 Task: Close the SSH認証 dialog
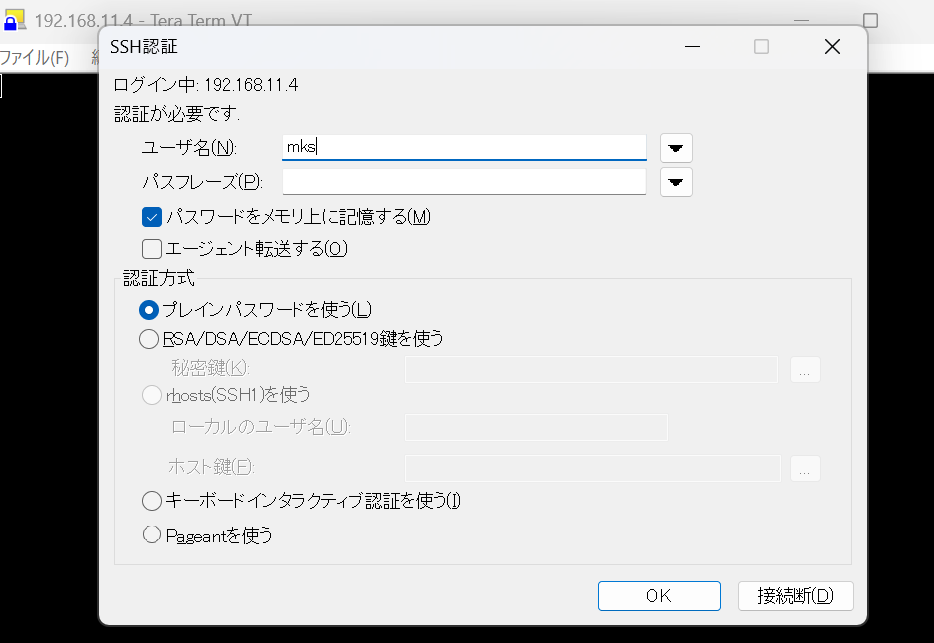click(x=831, y=47)
